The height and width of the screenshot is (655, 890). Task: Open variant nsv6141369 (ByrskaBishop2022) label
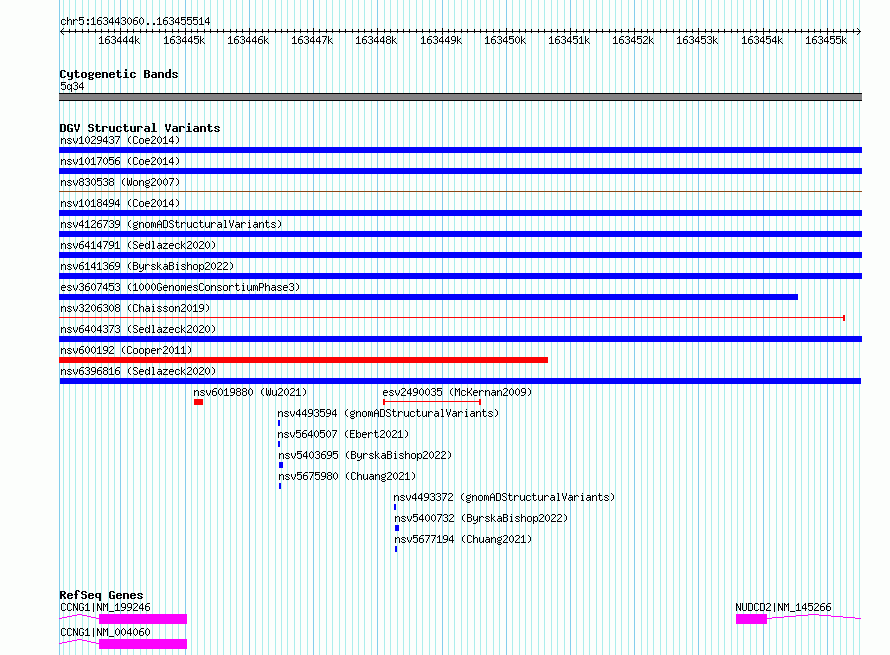[x=147, y=266]
